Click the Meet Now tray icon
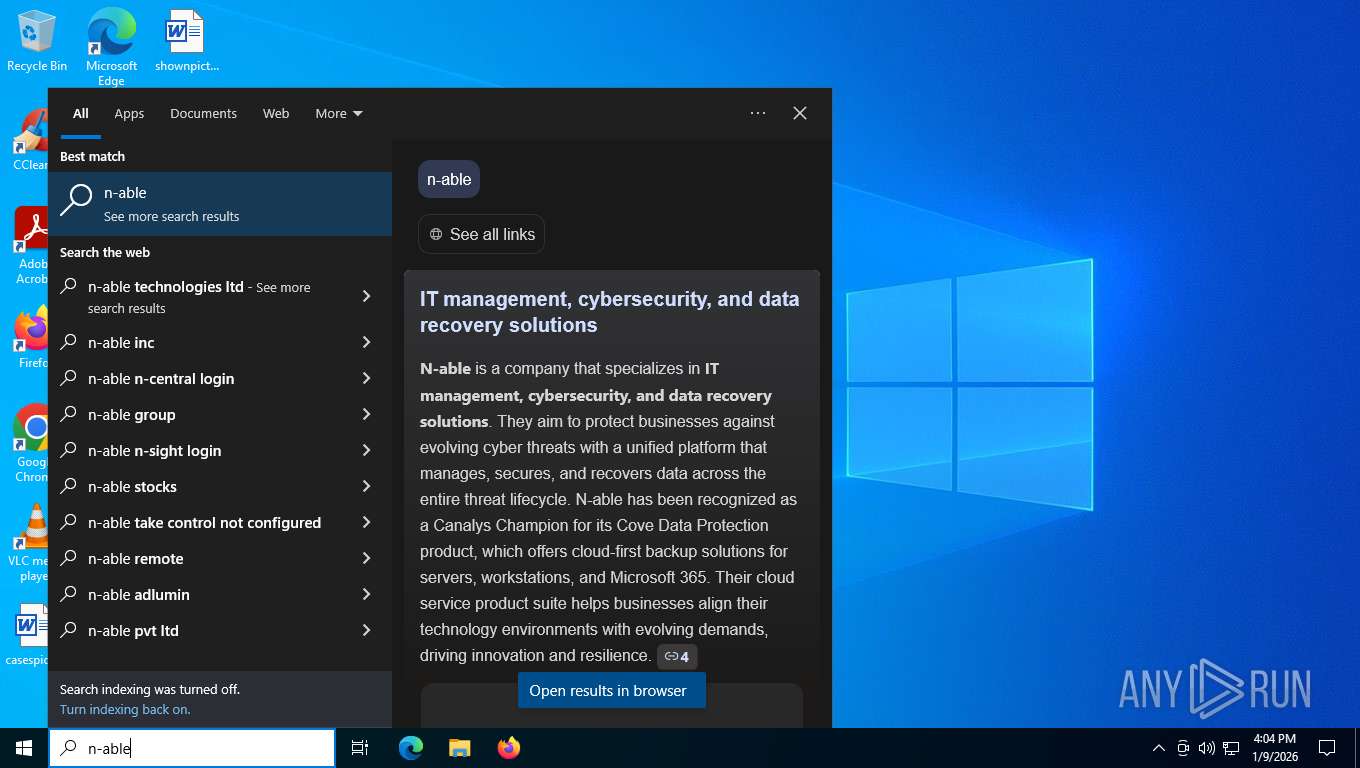Viewport: 1360px width, 768px height. click(x=1183, y=748)
